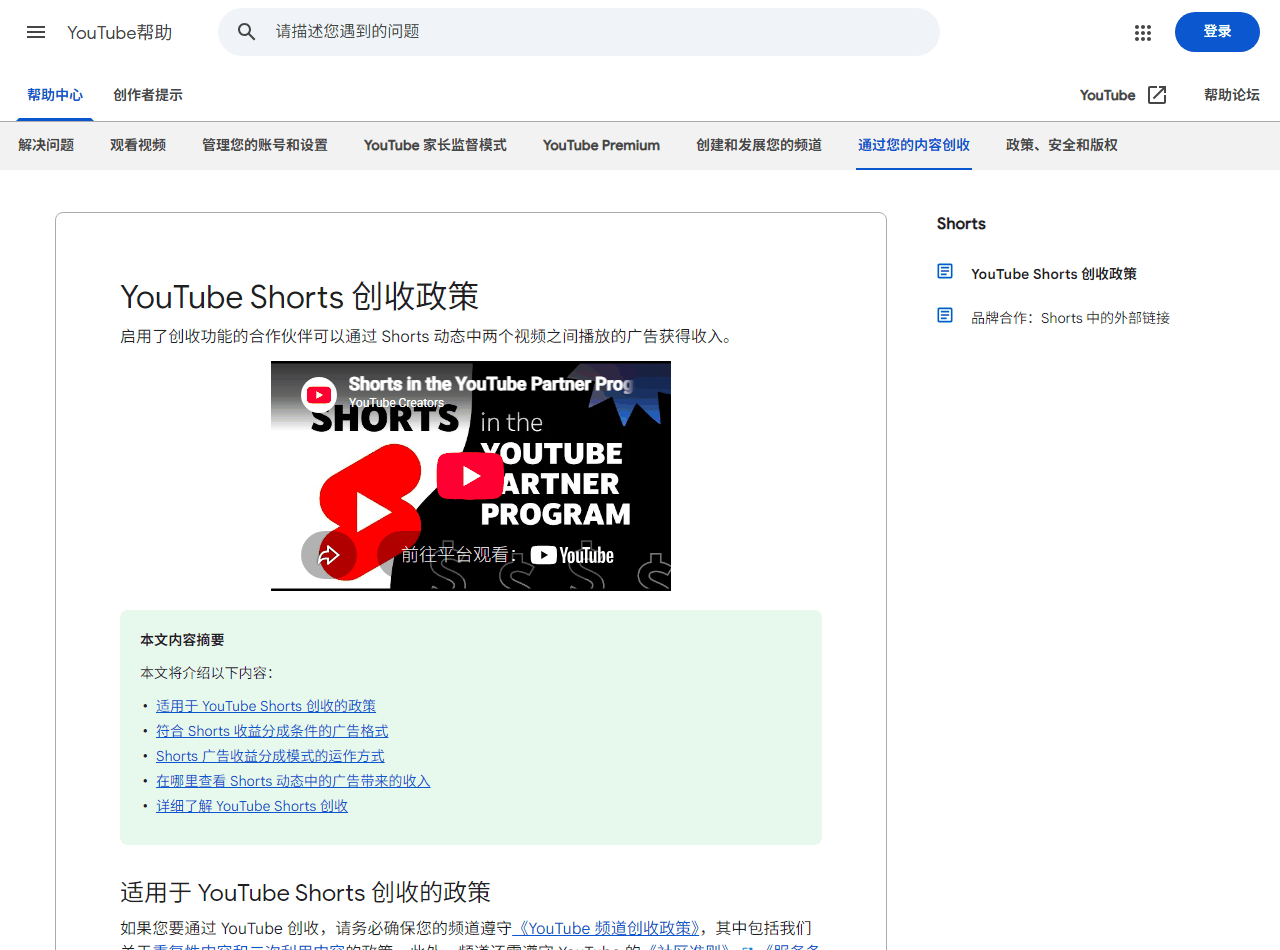Select YouTube 家长监督模式 navigation item

[x=435, y=145]
